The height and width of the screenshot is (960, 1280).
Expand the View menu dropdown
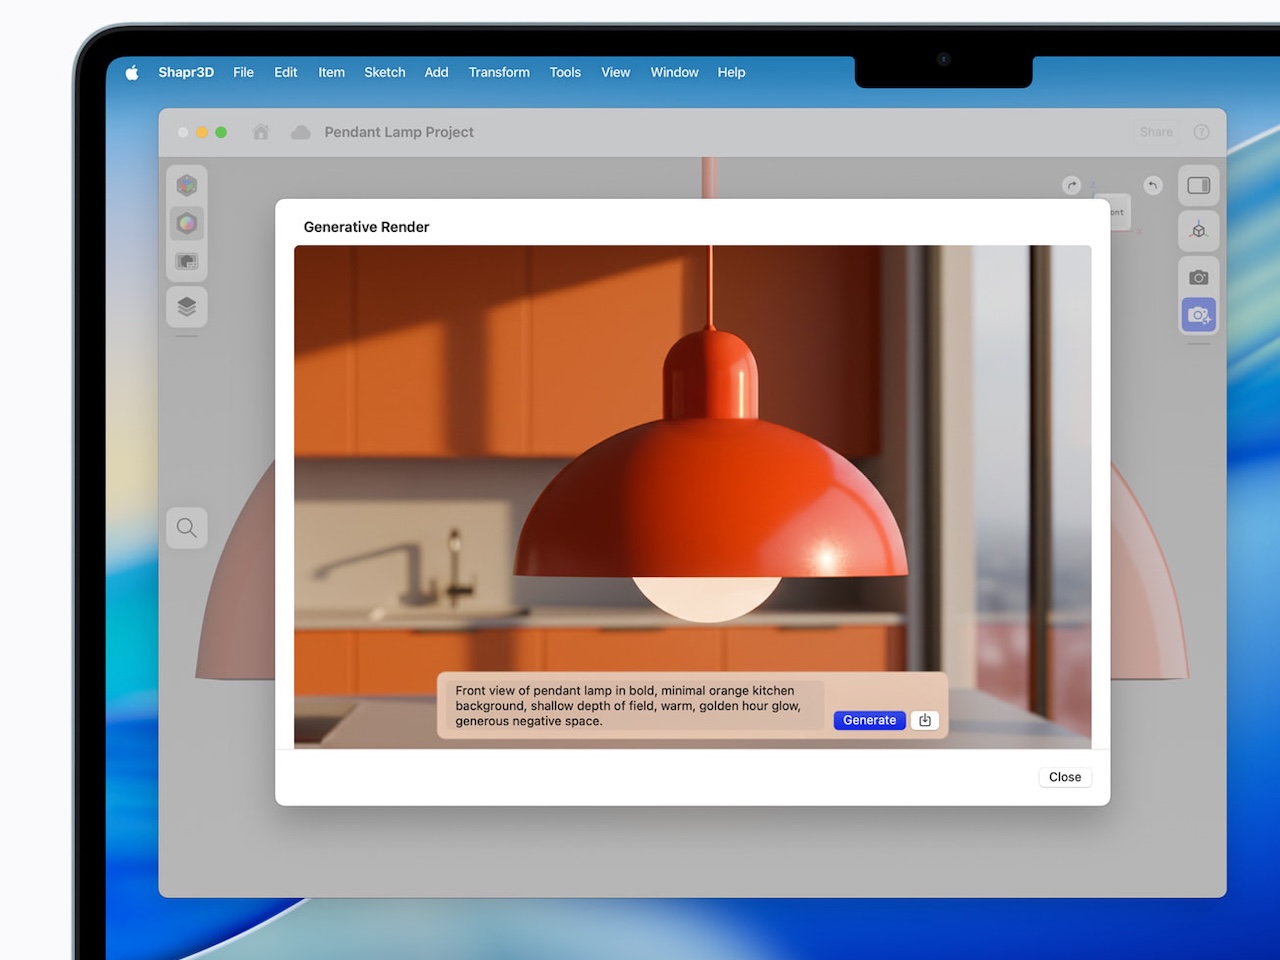click(615, 72)
